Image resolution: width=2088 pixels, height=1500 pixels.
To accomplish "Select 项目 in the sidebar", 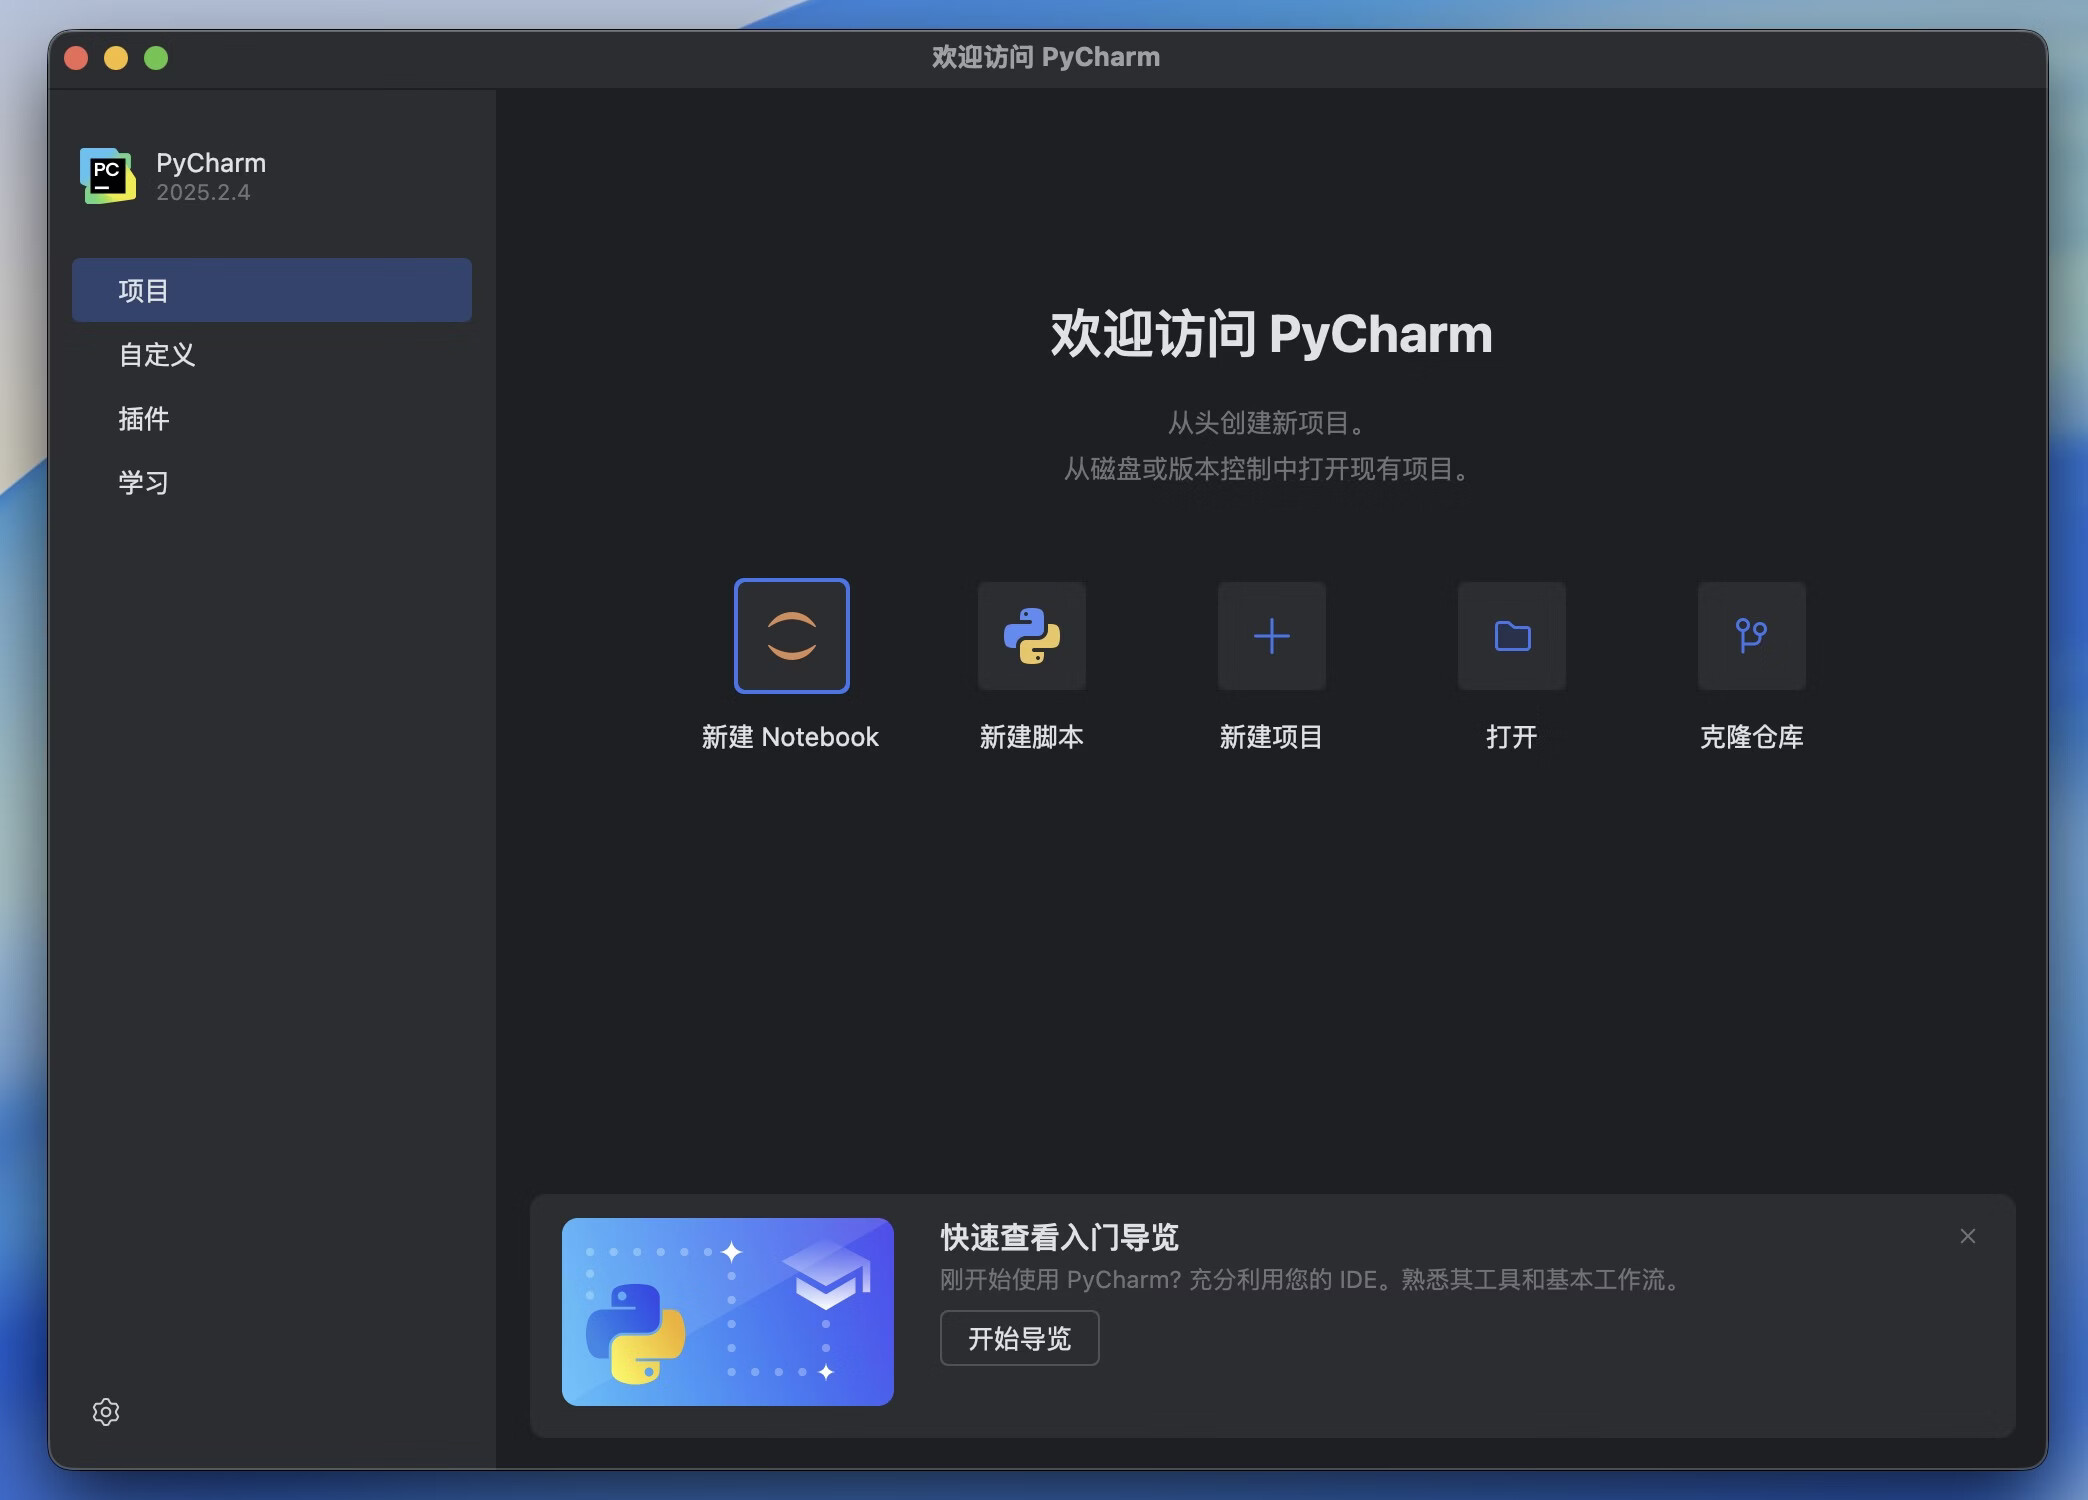I will pyautogui.click(x=271, y=290).
